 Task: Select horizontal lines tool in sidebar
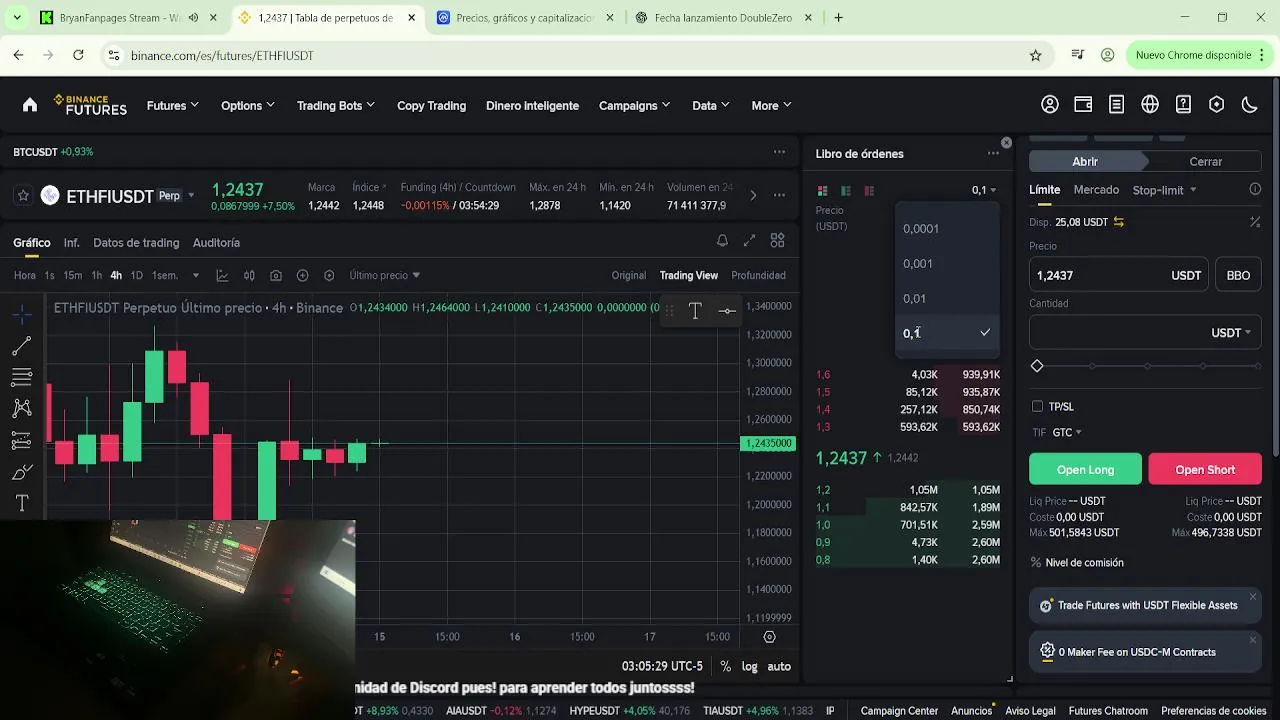[22, 377]
